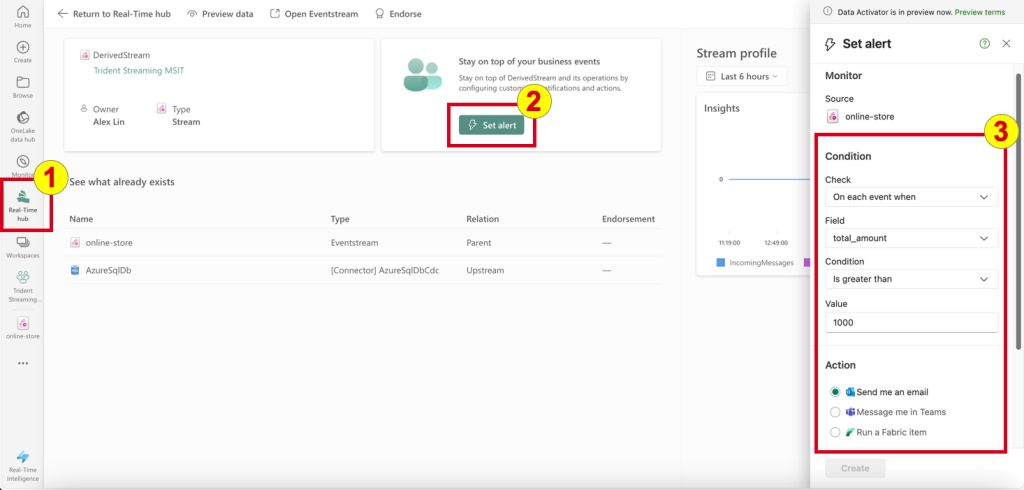1024x490 pixels.
Task: Return to Real-Time hub
Action: [x=114, y=14]
